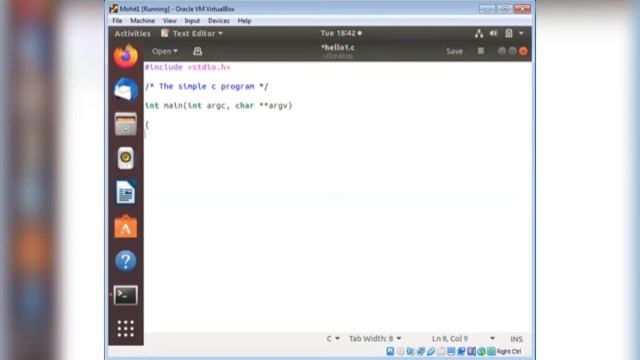Change the C language highlight mode

[x=333, y=339]
